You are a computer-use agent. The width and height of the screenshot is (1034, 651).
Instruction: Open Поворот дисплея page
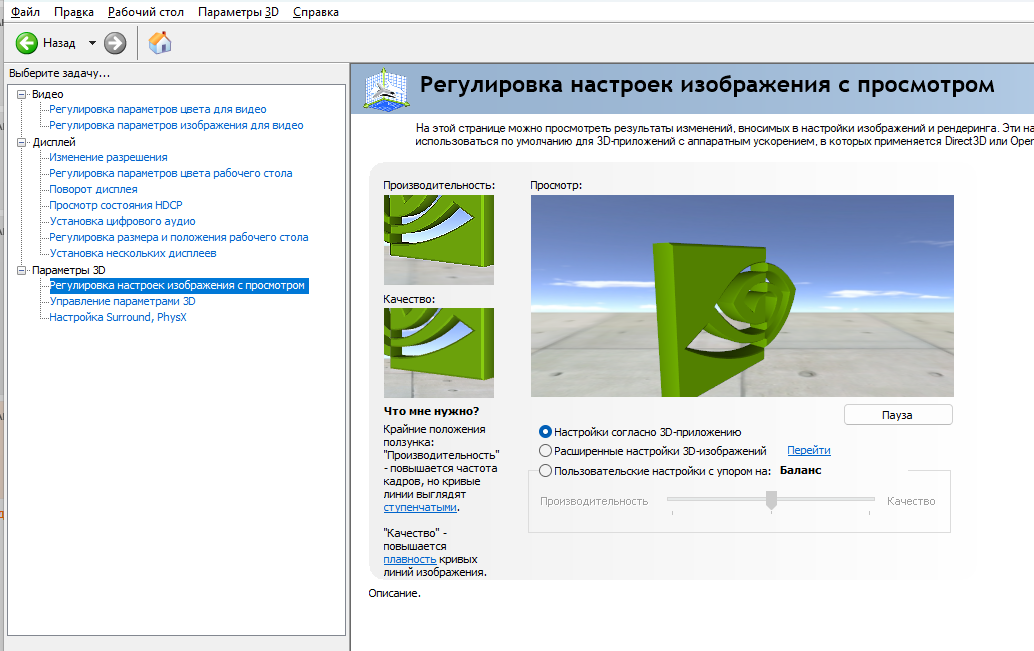click(93, 189)
